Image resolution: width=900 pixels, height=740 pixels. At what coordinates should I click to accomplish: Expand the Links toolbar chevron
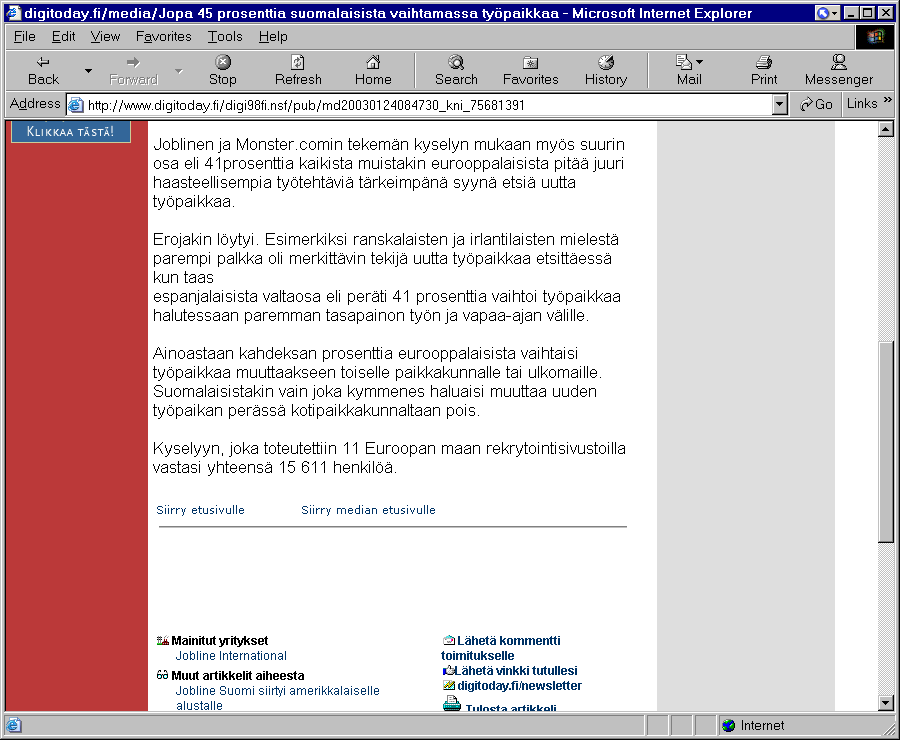click(x=887, y=99)
